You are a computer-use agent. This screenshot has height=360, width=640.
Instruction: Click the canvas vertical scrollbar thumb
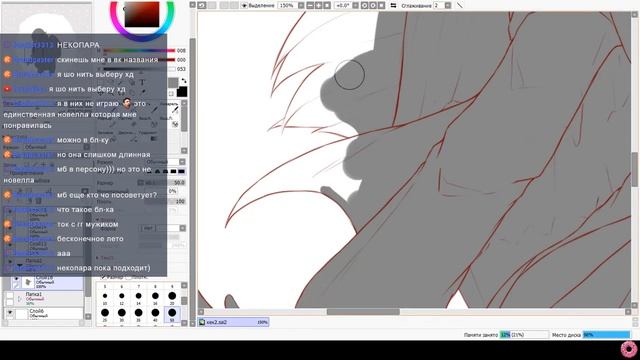(635, 169)
